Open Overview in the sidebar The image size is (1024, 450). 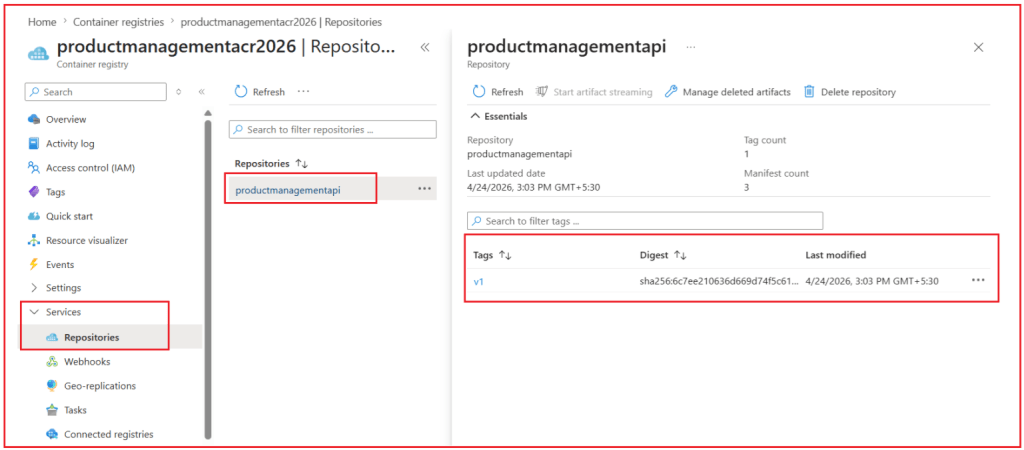pyautogui.click(x=65, y=120)
